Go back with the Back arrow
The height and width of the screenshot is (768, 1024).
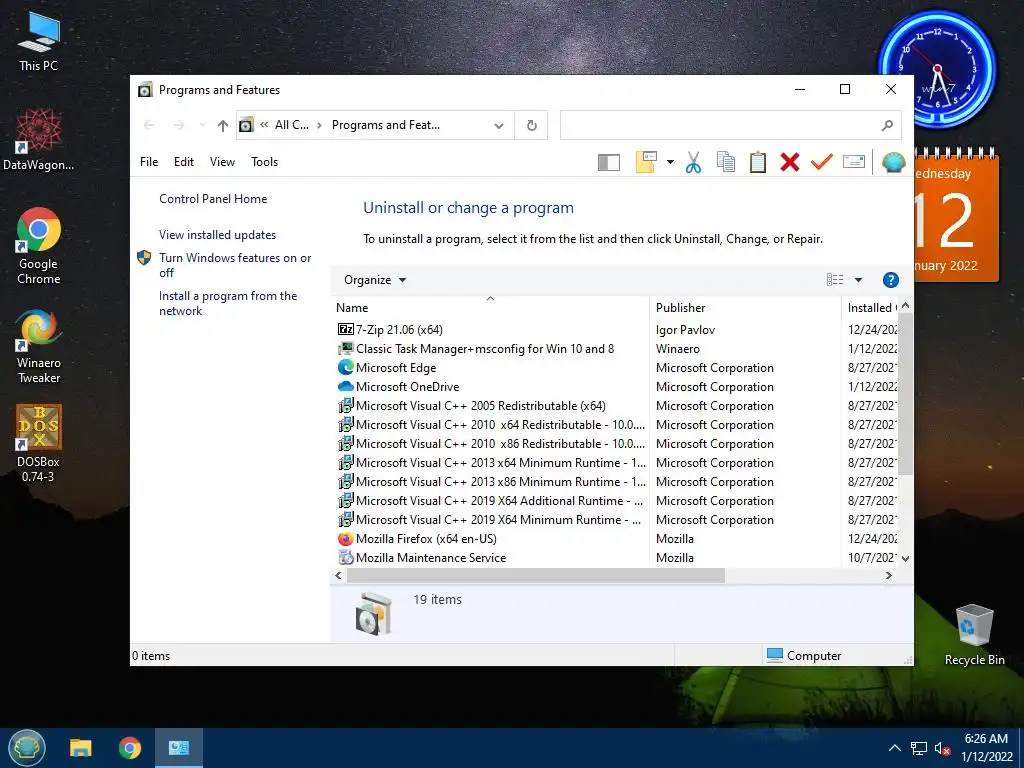click(149, 125)
